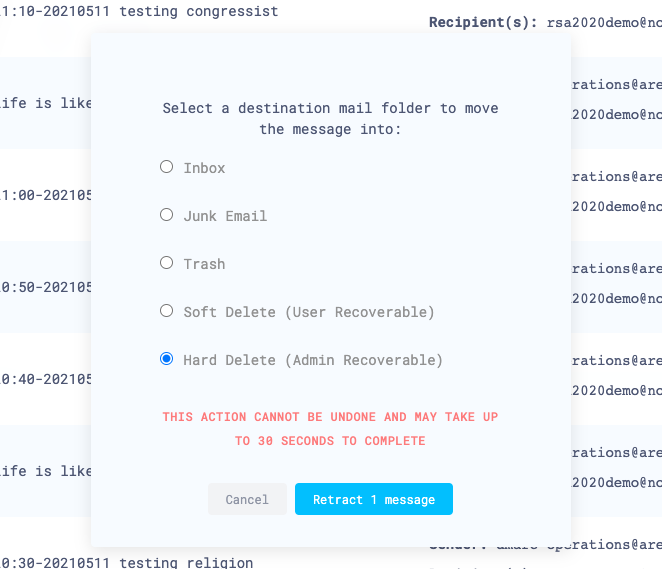Select the message row starting 0:50-202105

46,287
